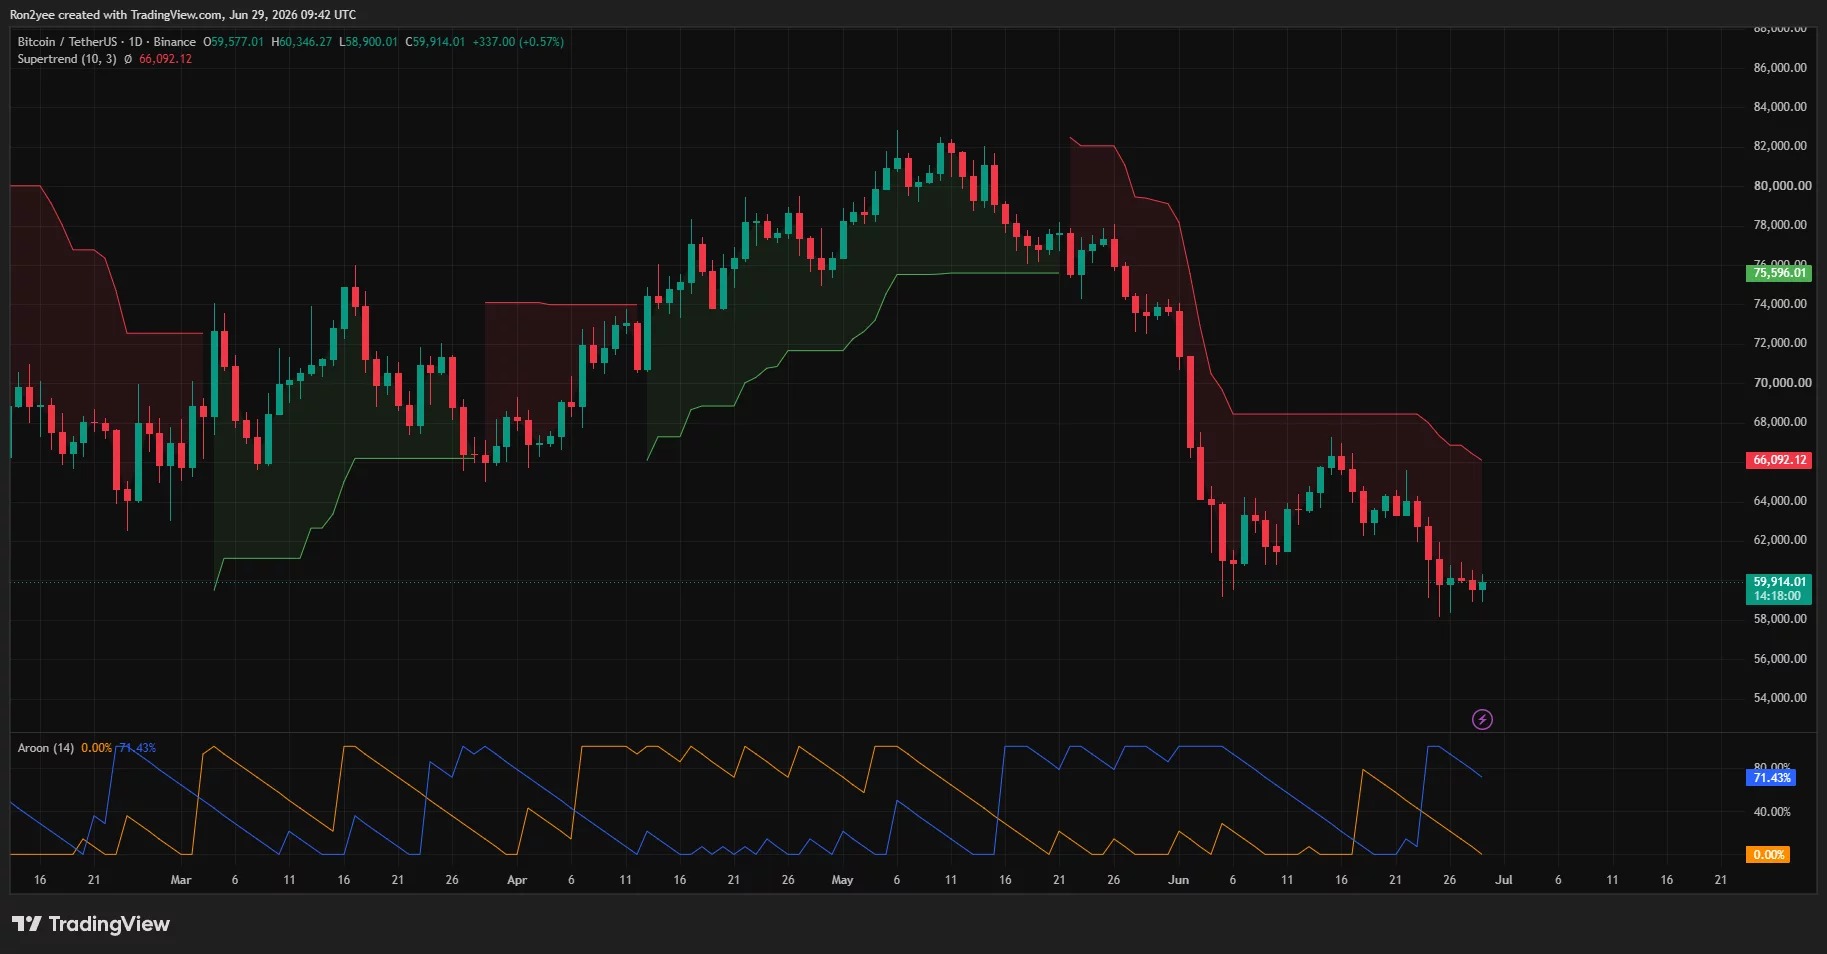Image resolution: width=1827 pixels, height=954 pixels.
Task: Click the 62,000.00 price scale tick
Action: (x=1780, y=540)
